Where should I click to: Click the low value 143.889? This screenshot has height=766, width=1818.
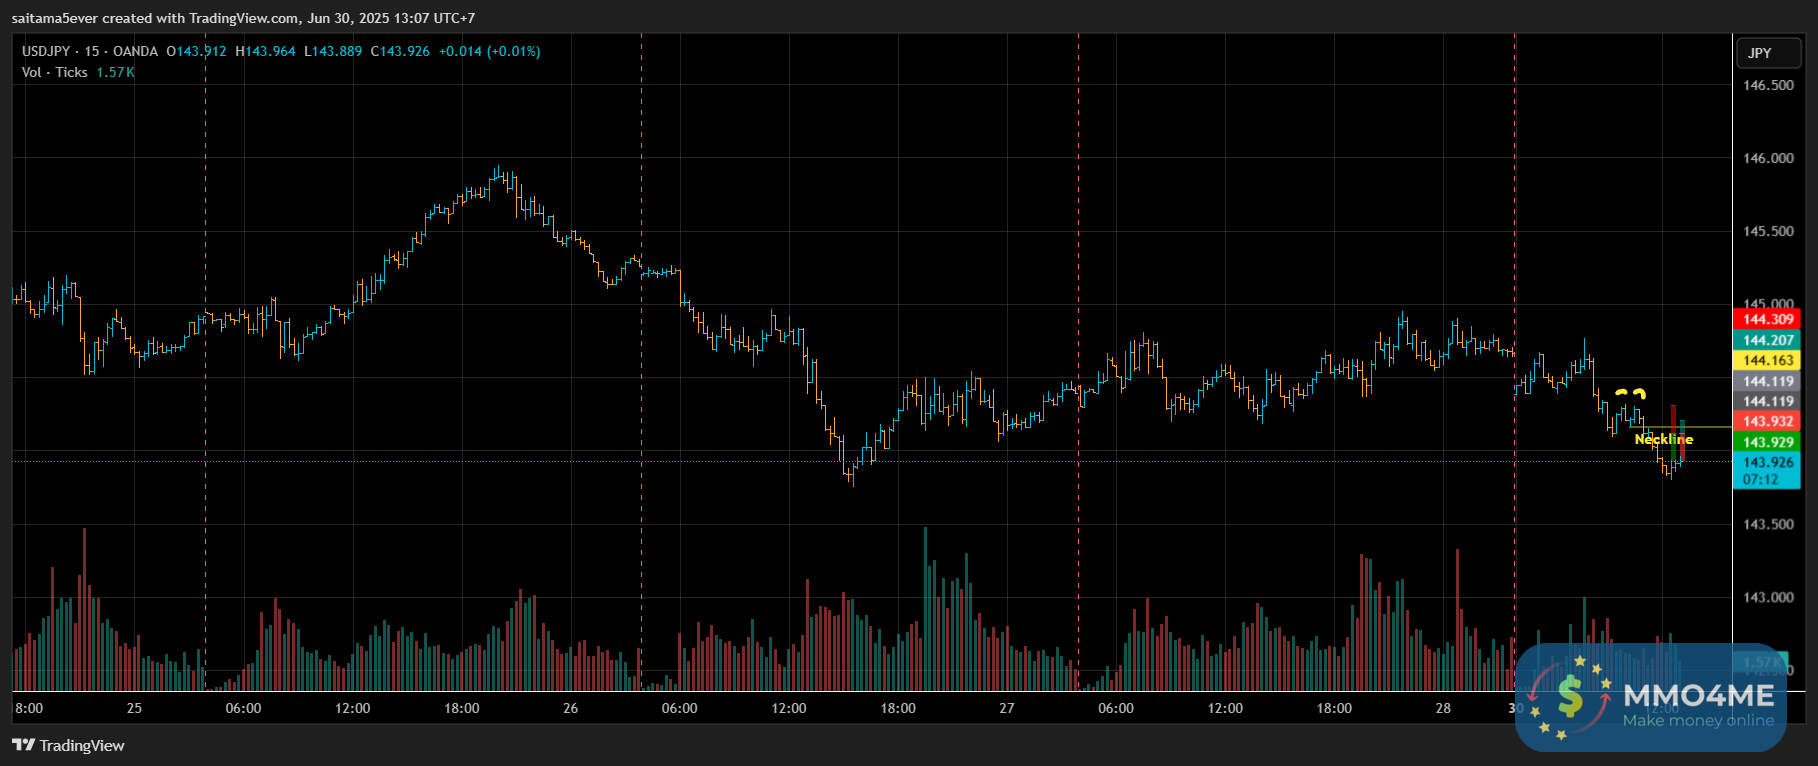(x=337, y=51)
